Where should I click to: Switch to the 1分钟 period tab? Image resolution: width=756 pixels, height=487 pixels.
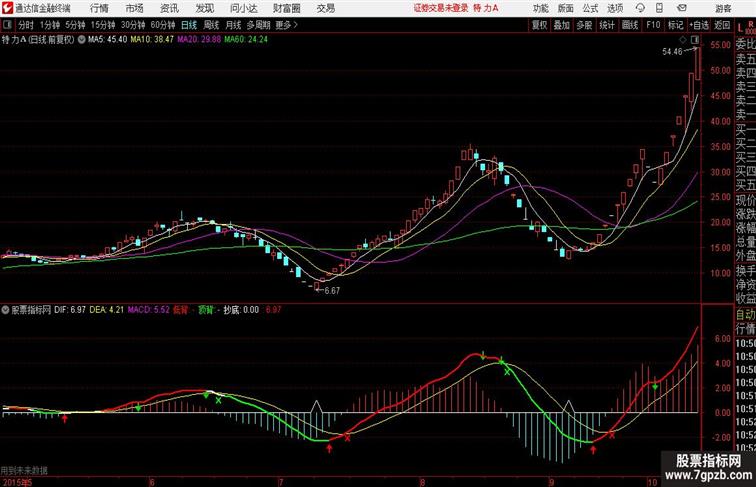coord(50,25)
